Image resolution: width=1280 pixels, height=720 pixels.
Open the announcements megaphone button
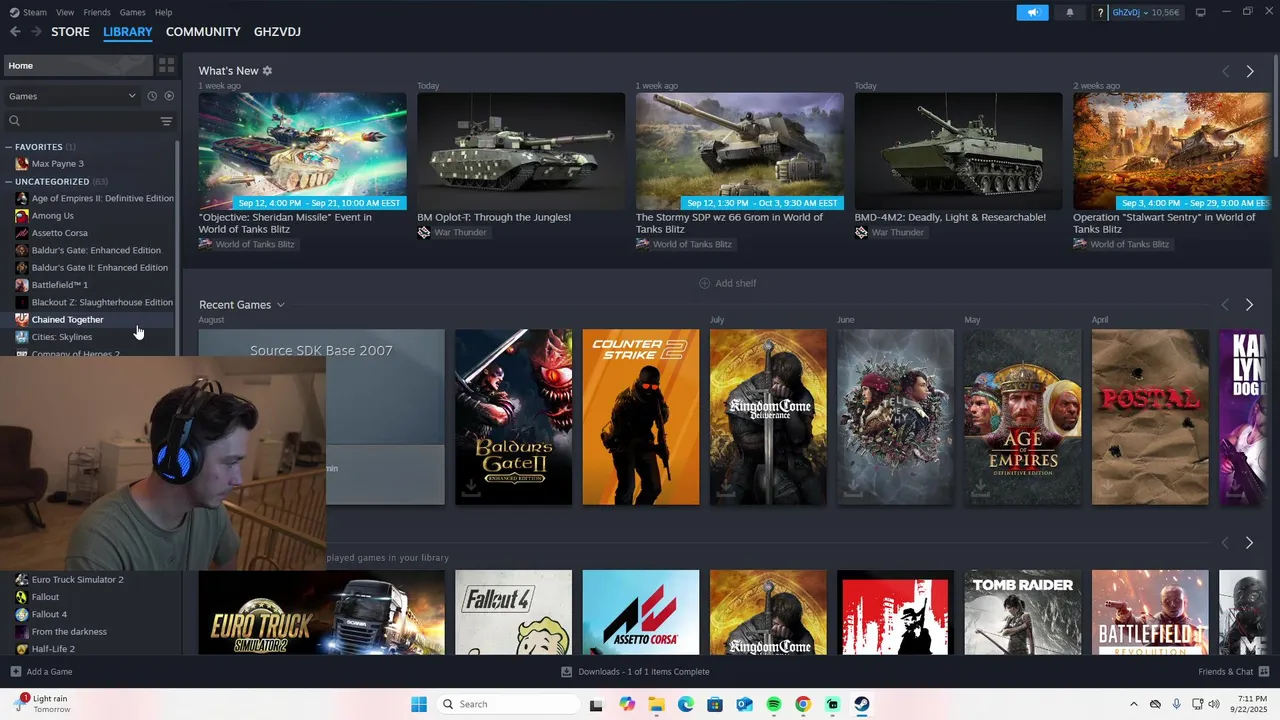[x=1032, y=12]
